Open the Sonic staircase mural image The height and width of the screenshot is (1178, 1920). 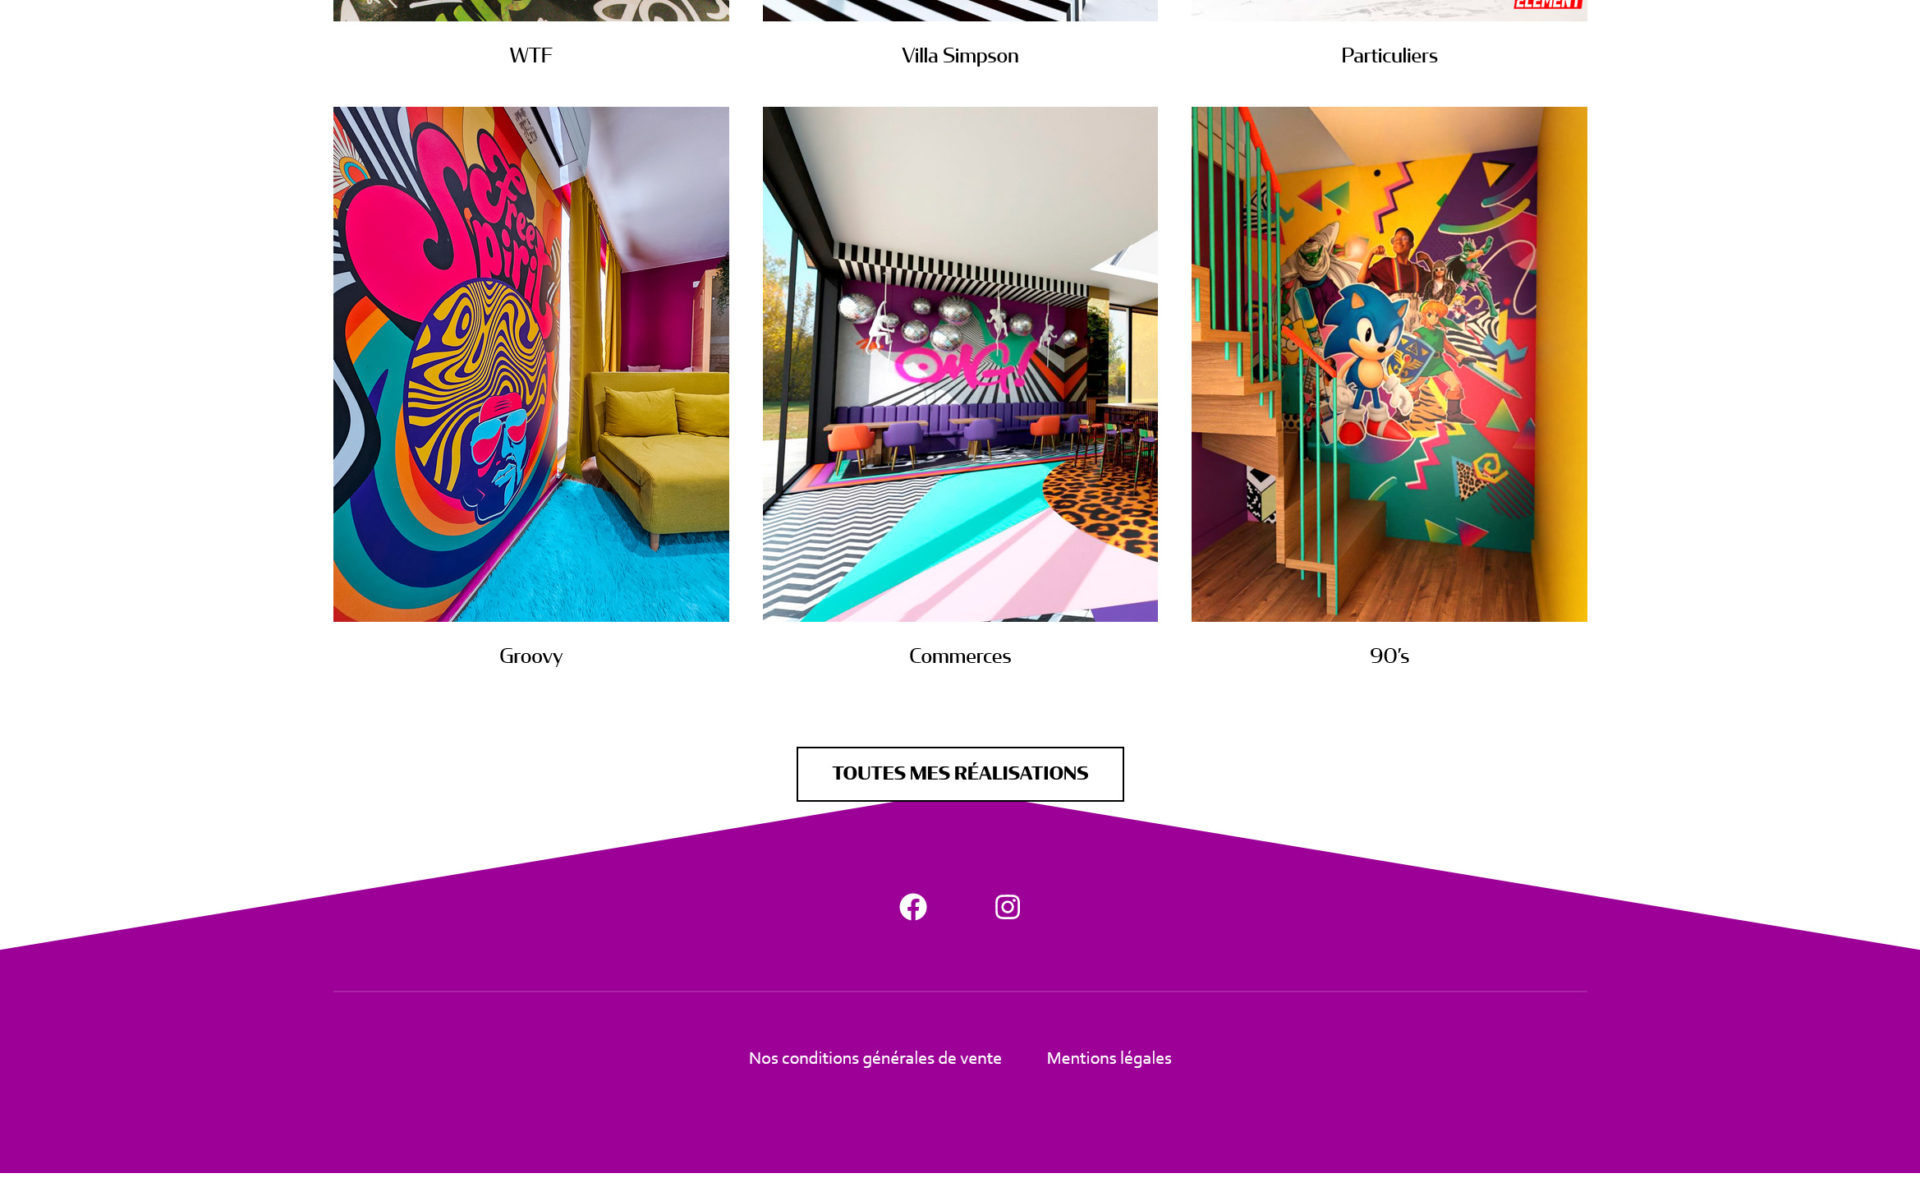coord(1389,364)
